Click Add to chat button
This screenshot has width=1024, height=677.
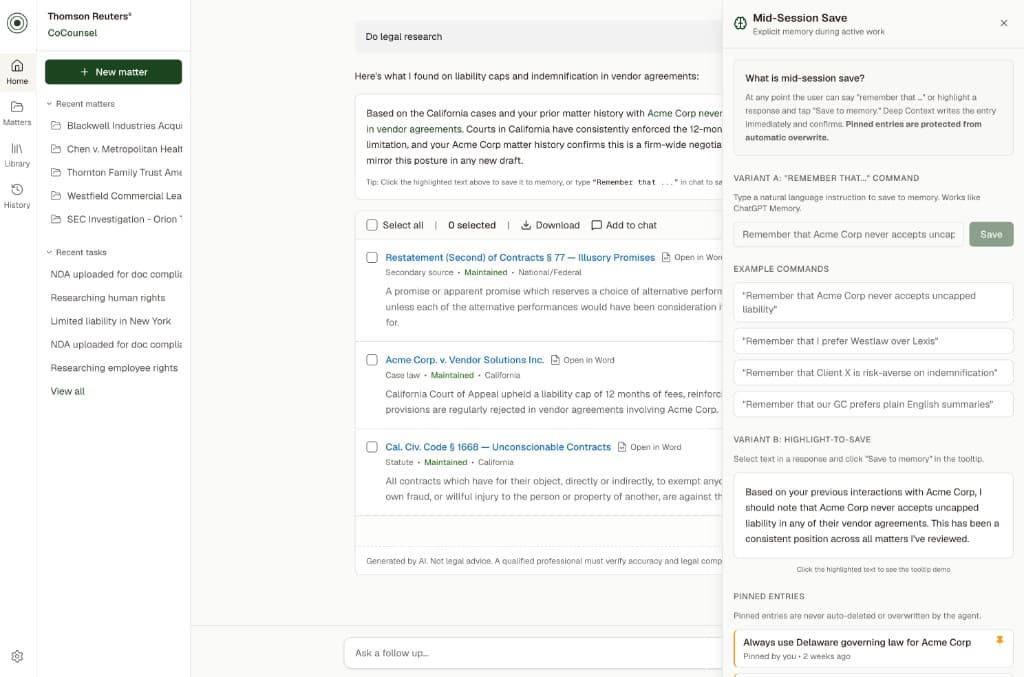(x=624, y=225)
